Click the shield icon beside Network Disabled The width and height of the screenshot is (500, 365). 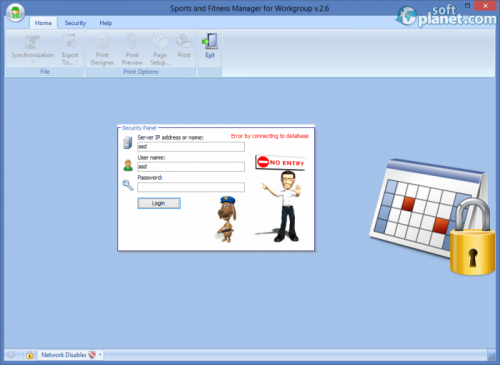click(92, 355)
